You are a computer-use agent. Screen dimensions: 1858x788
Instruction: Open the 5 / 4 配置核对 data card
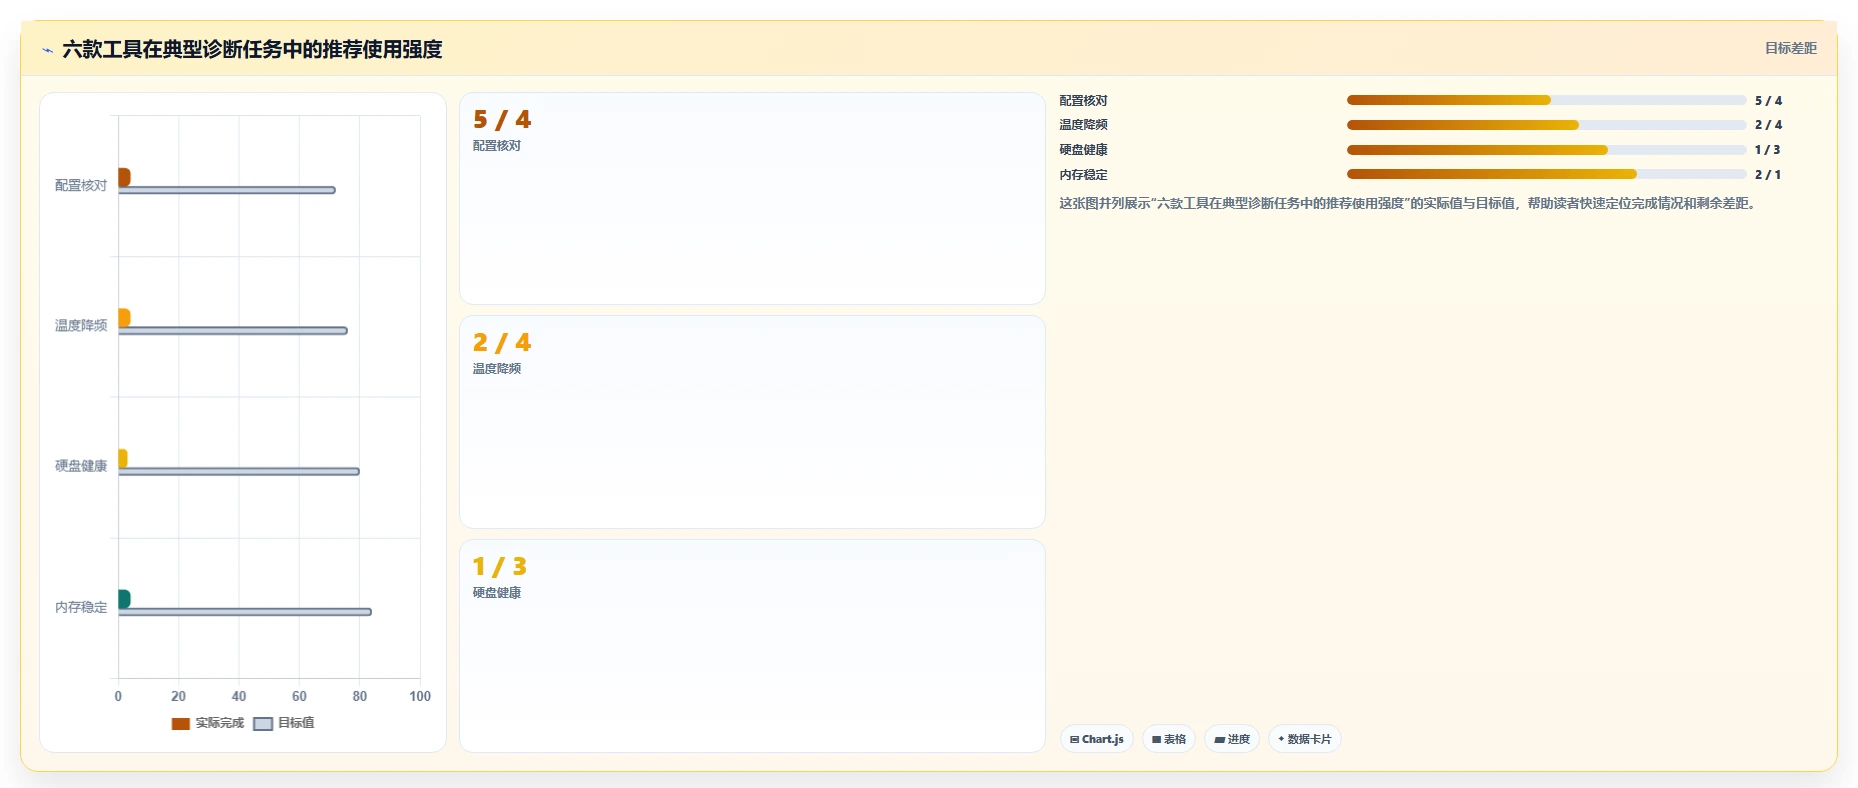coord(752,199)
